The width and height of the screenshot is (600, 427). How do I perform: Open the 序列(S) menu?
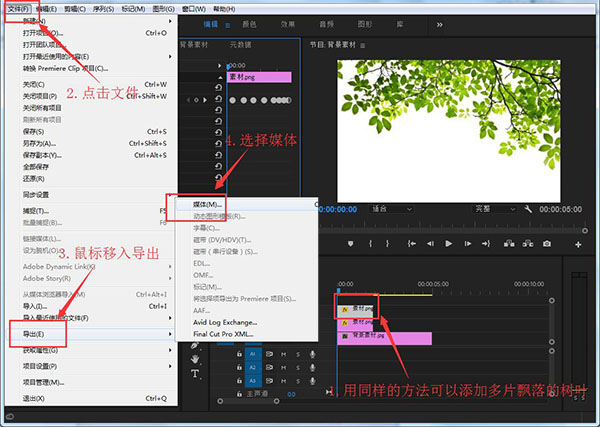click(x=103, y=9)
